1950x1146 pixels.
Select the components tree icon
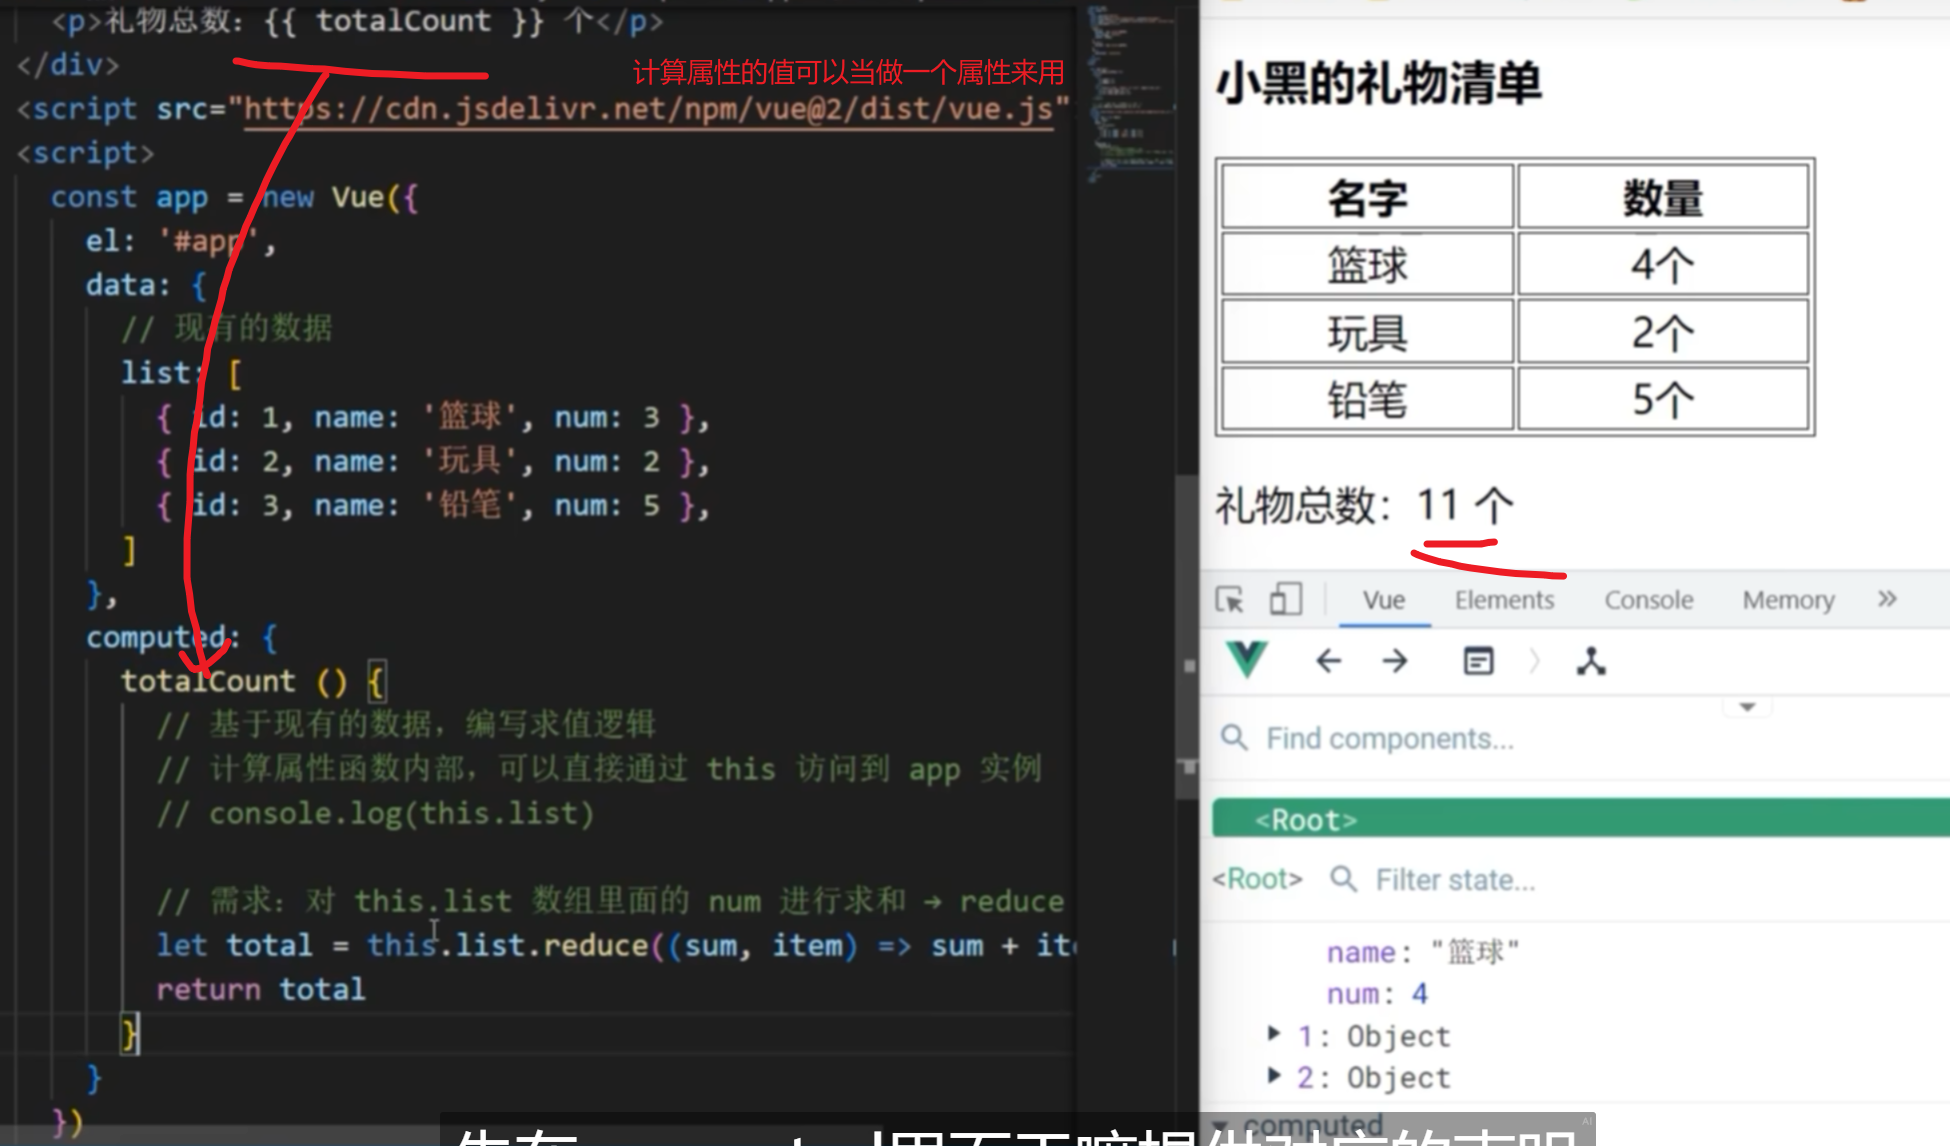click(1590, 661)
